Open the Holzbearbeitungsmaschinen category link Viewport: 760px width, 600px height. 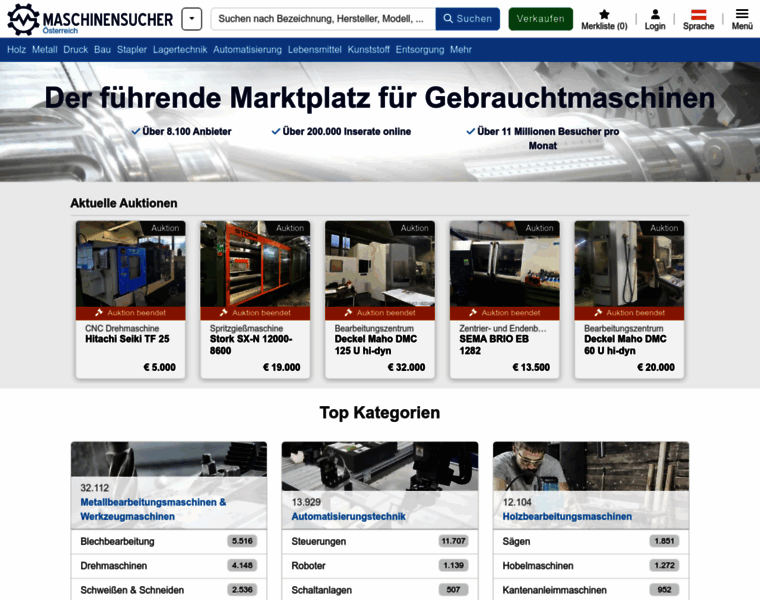point(567,517)
